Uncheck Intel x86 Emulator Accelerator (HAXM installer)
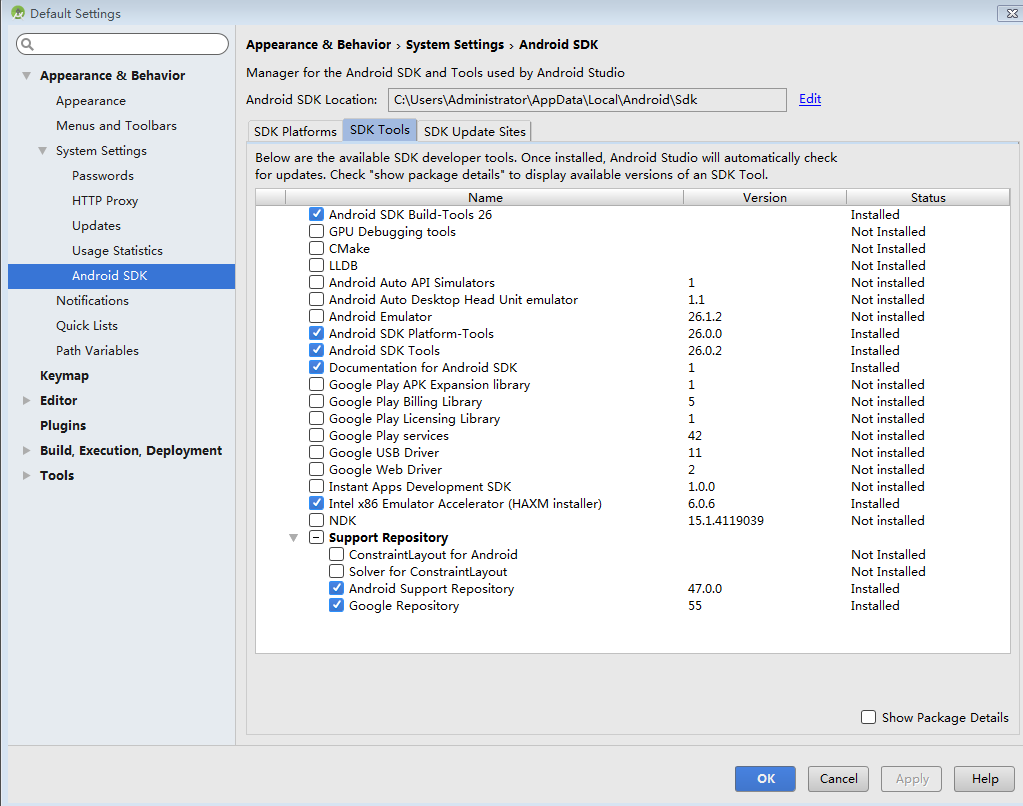1023x806 pixels. tap(316, 503)
